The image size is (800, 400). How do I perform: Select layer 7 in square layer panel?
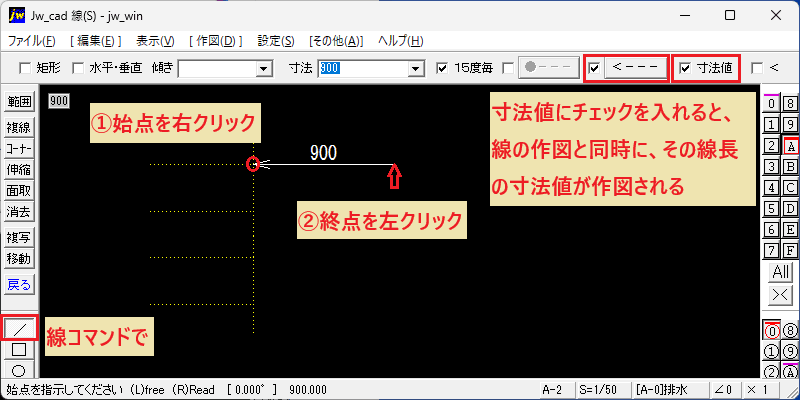click(772, 251)
